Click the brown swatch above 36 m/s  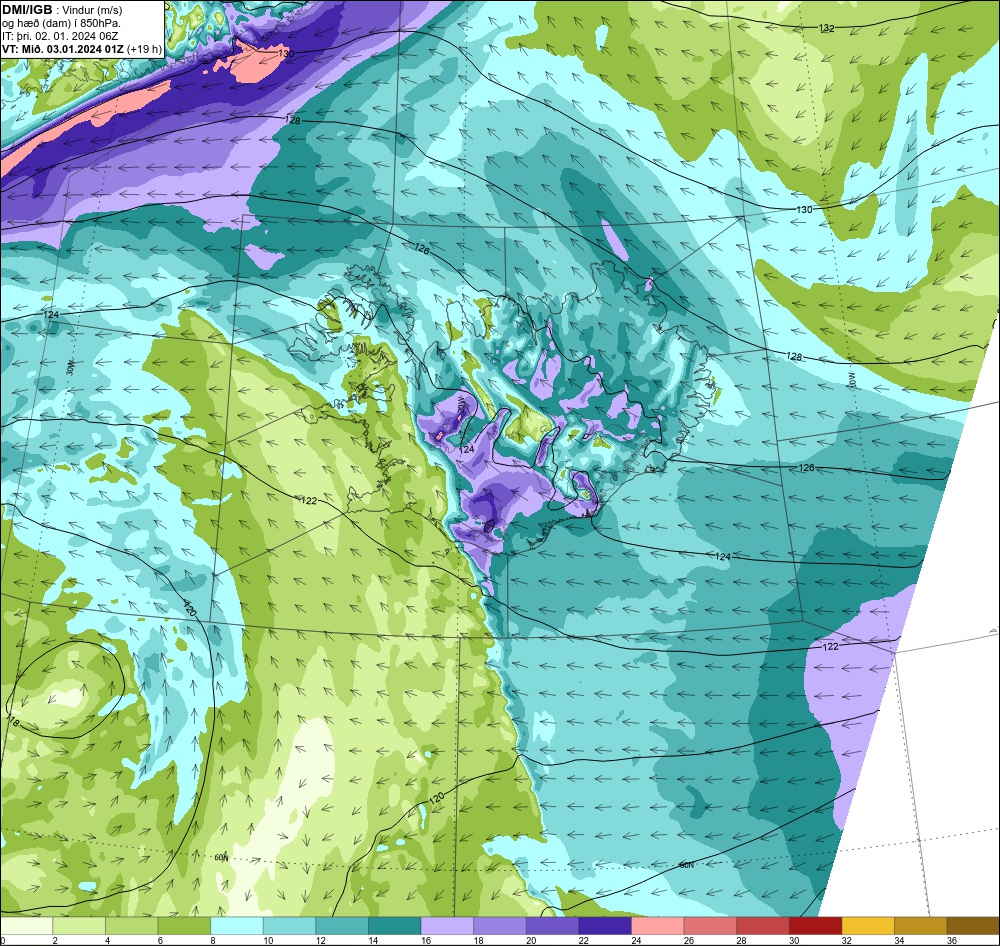pyautogui.click(x=973, y=926)
